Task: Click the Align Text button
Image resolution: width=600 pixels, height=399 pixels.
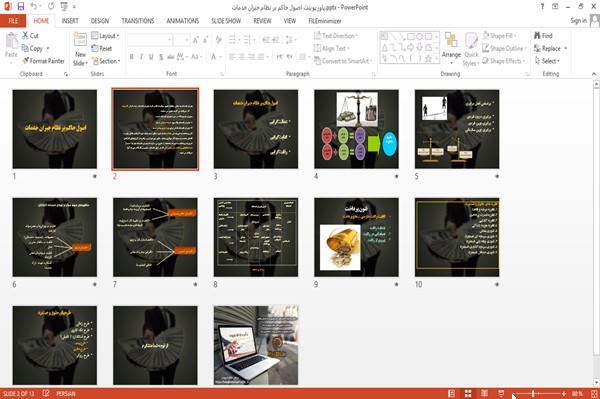Action: coord(331,48)
